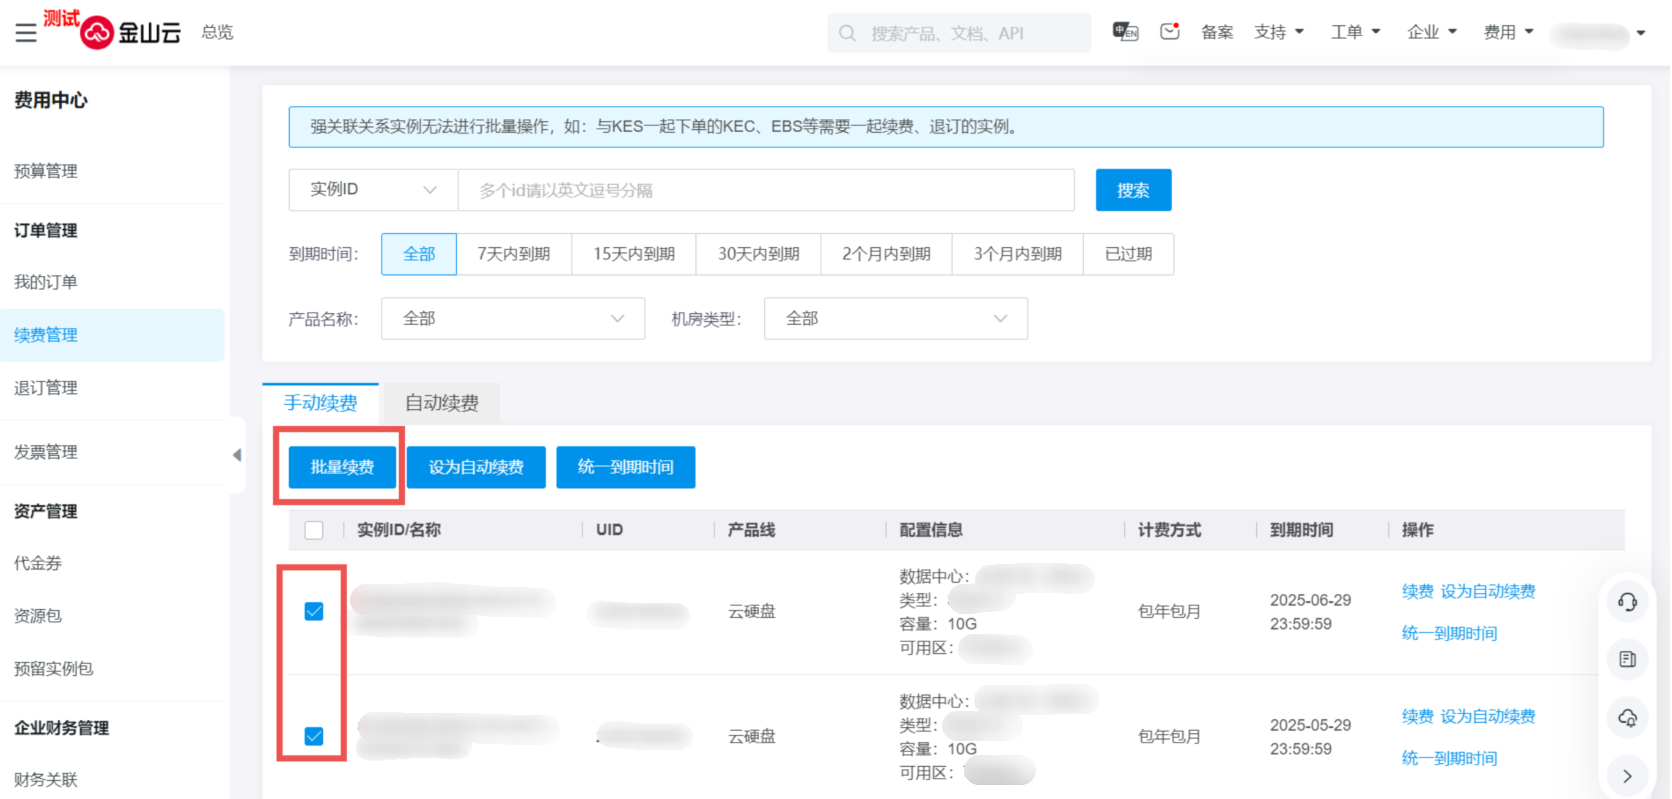Uncheck the instance expiring 2025-06-29
This screenshot has width=1672, height=799.
point(314,611)
